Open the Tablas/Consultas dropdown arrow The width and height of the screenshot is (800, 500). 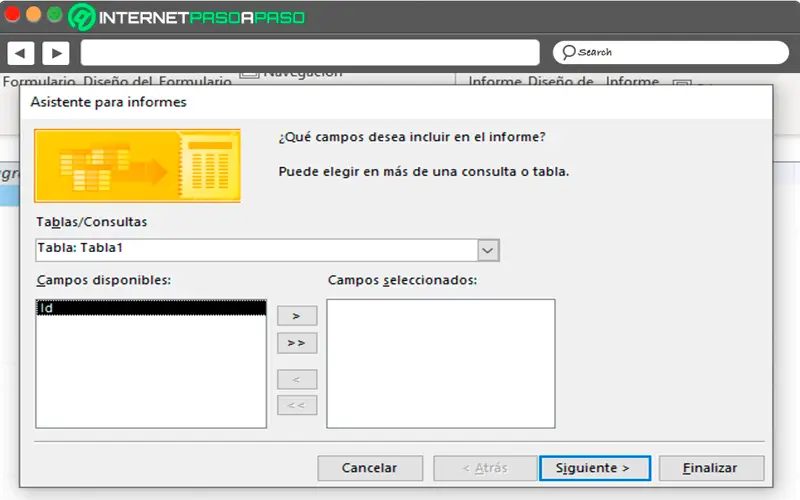tap(488, 251)
